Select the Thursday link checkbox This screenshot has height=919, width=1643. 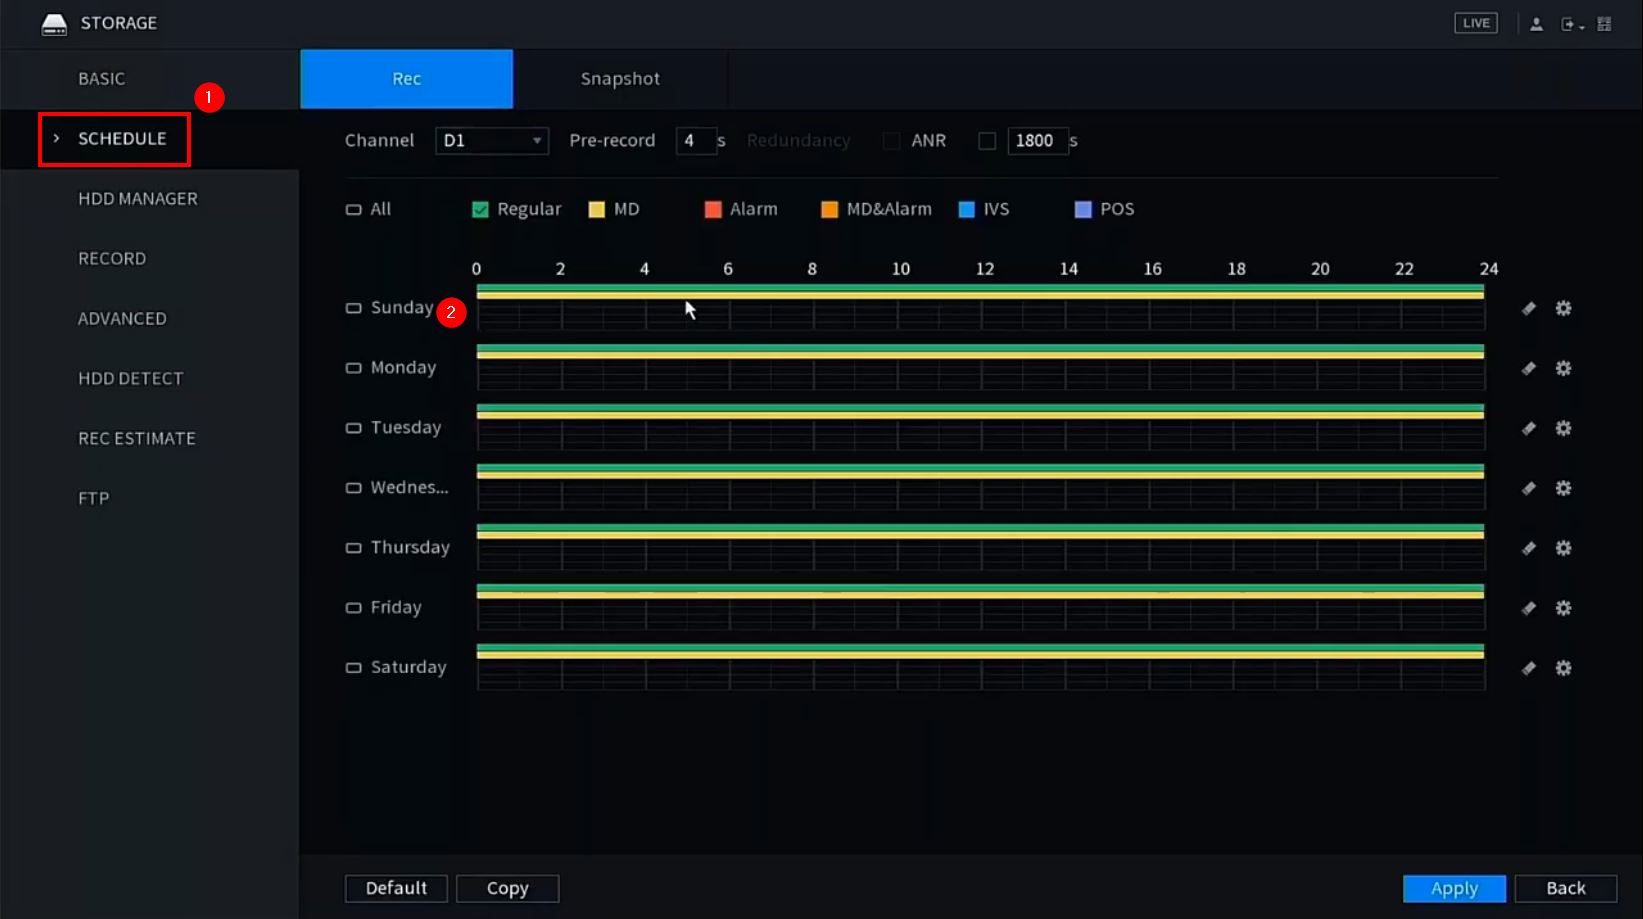click(353, 548)
